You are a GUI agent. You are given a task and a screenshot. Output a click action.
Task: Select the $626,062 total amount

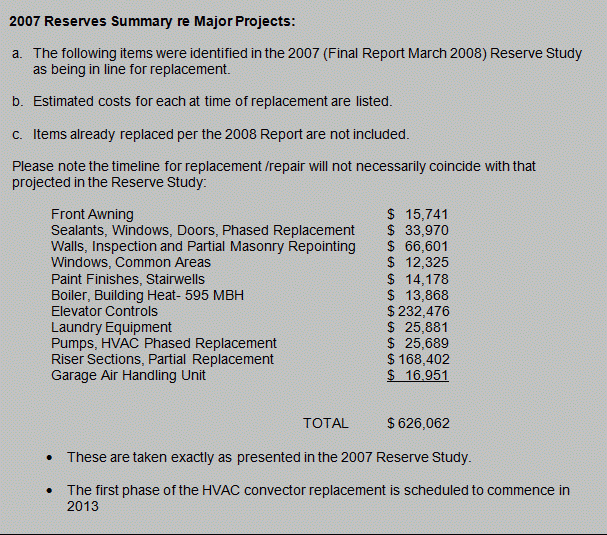418,423
